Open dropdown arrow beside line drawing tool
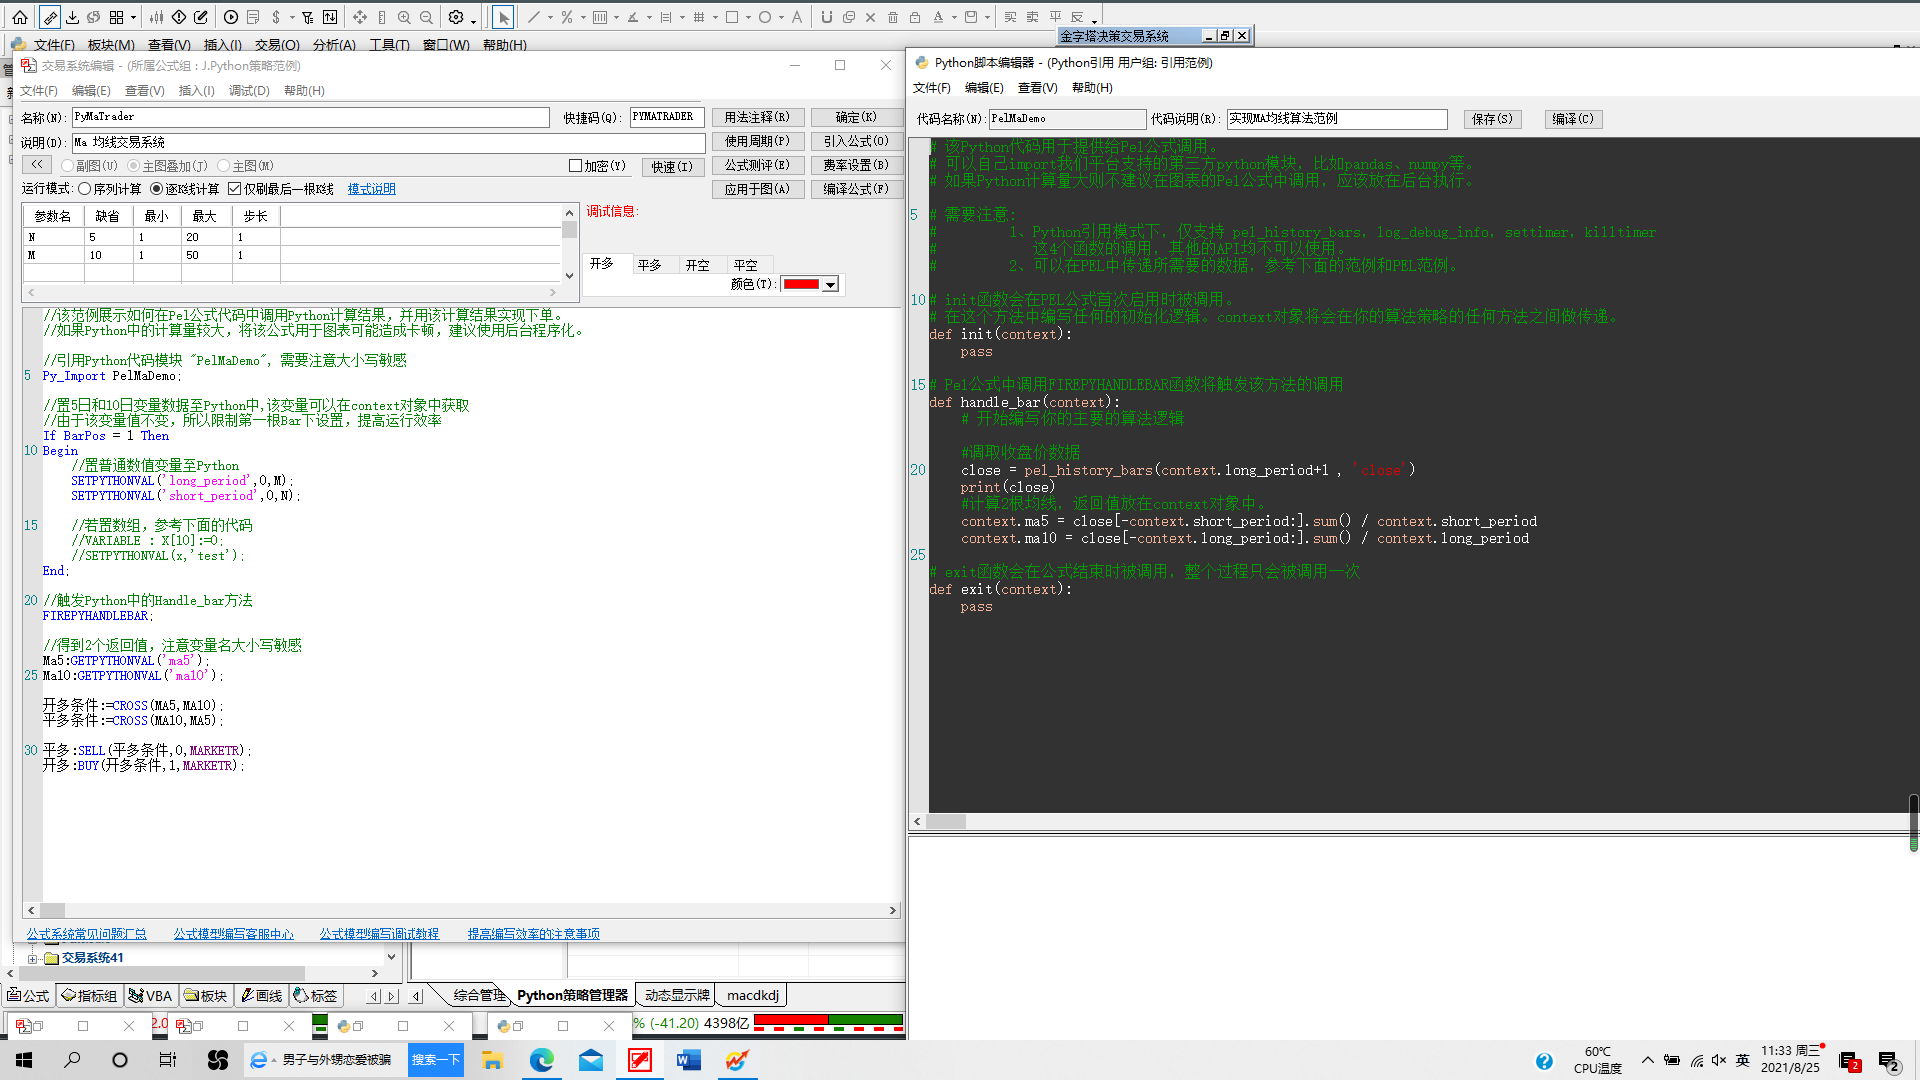 tap(550, 18)
